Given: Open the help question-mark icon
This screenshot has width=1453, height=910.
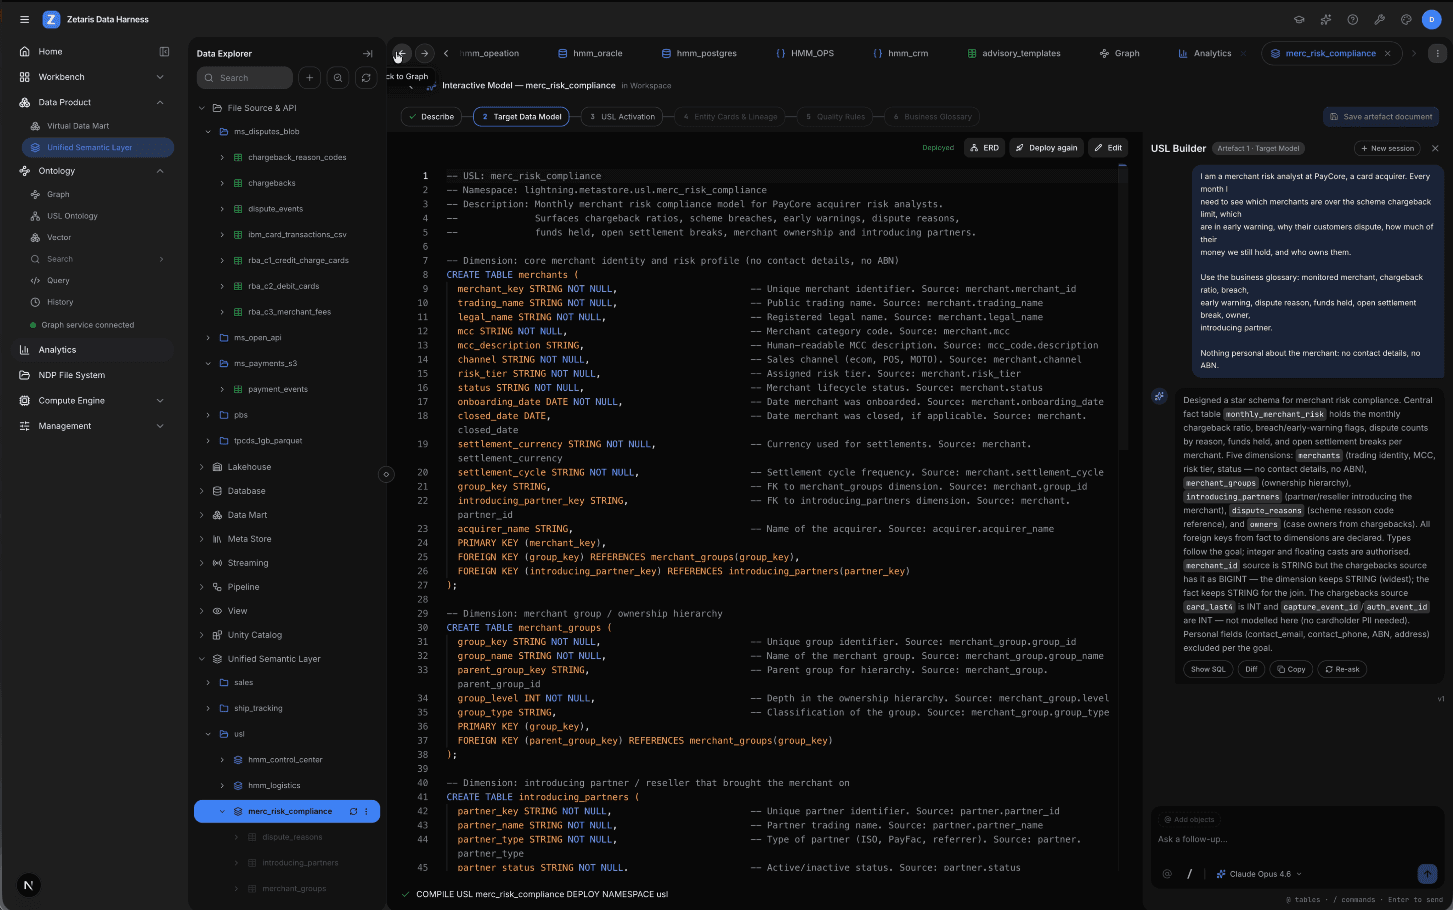Looking at the screenshot, I should tap(1353, 19).
